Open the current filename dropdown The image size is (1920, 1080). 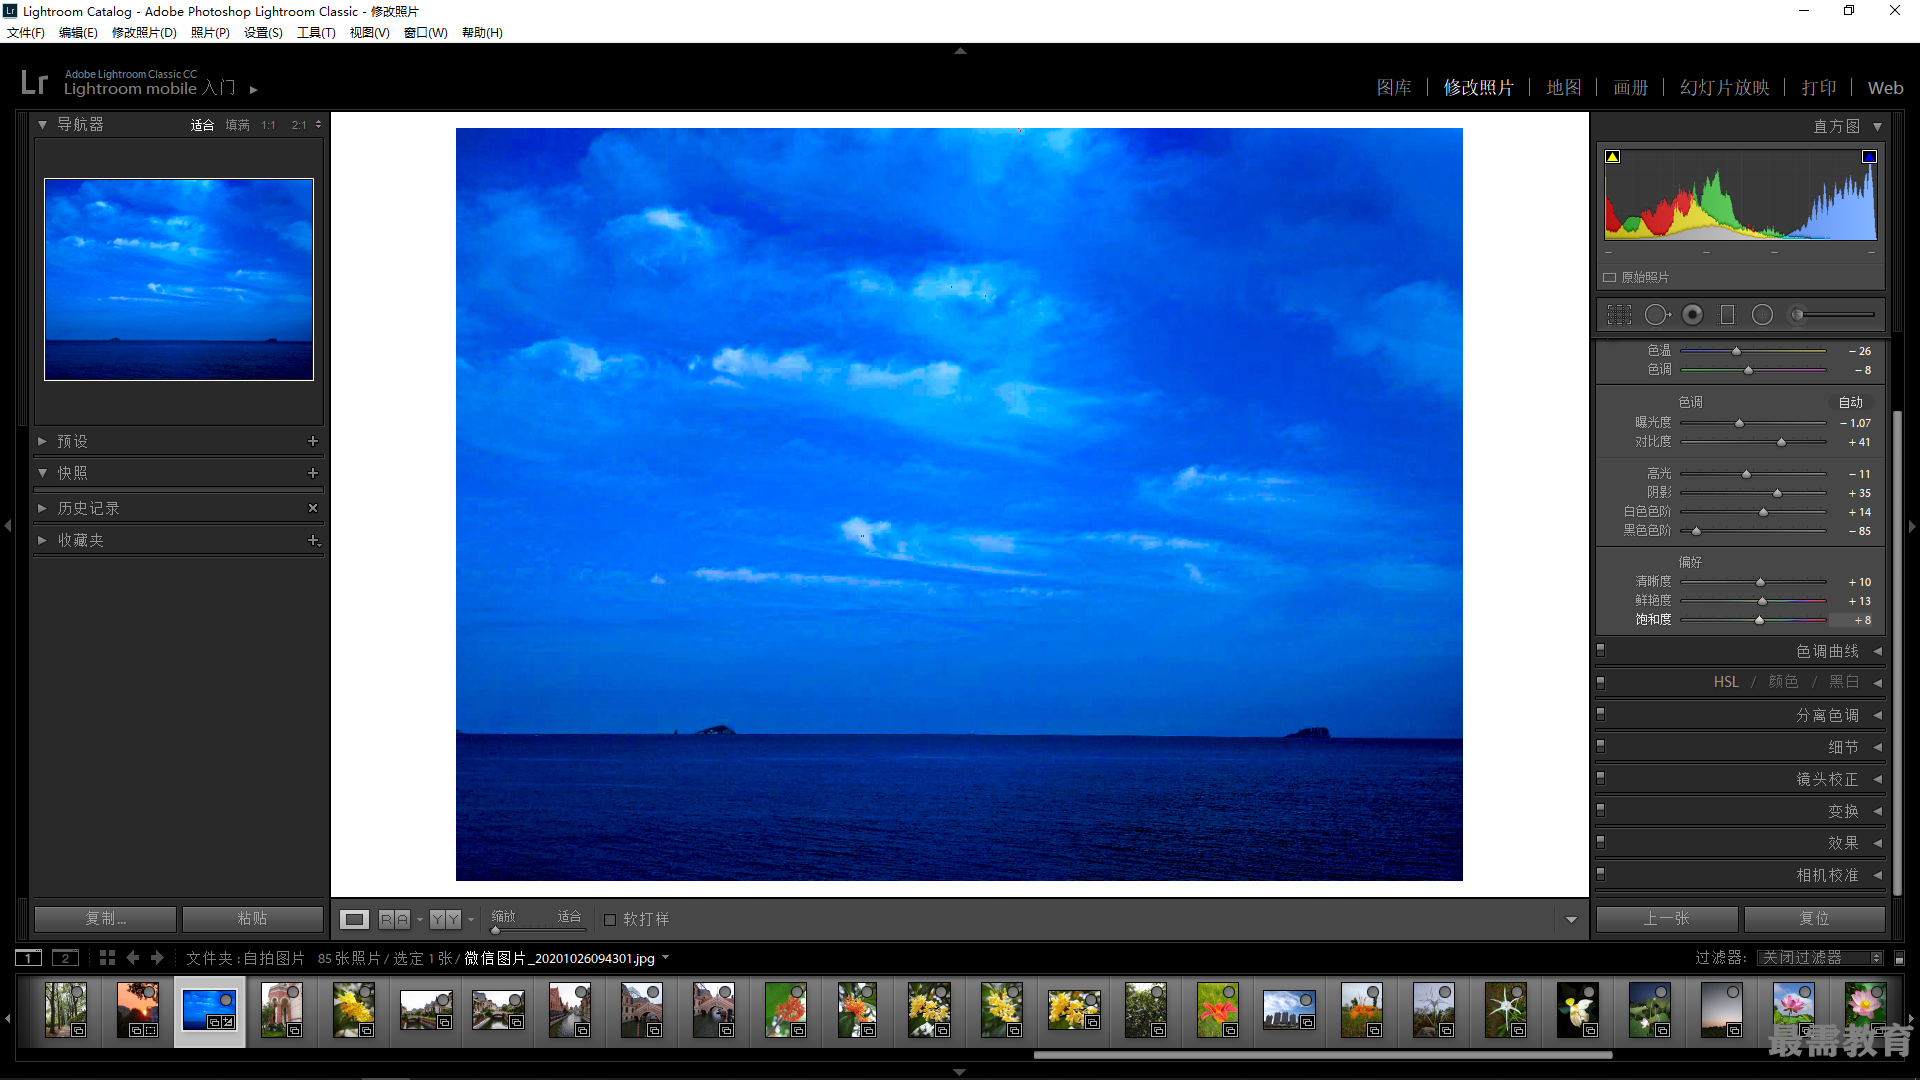[665, 958]
